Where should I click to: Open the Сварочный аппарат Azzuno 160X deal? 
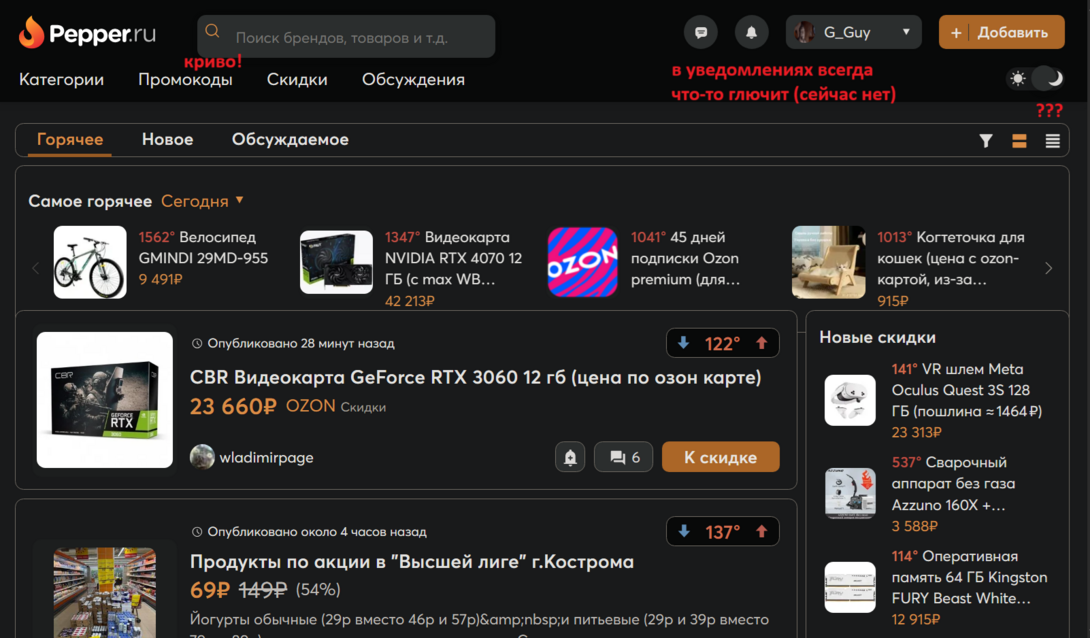click(953, 484)
